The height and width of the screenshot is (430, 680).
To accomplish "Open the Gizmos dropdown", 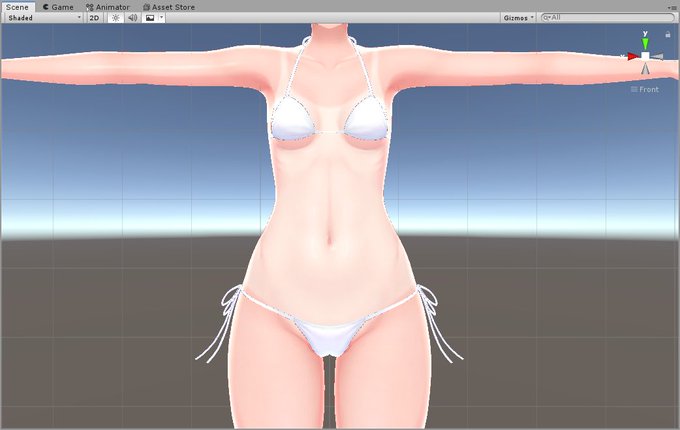I will [518, 18].
